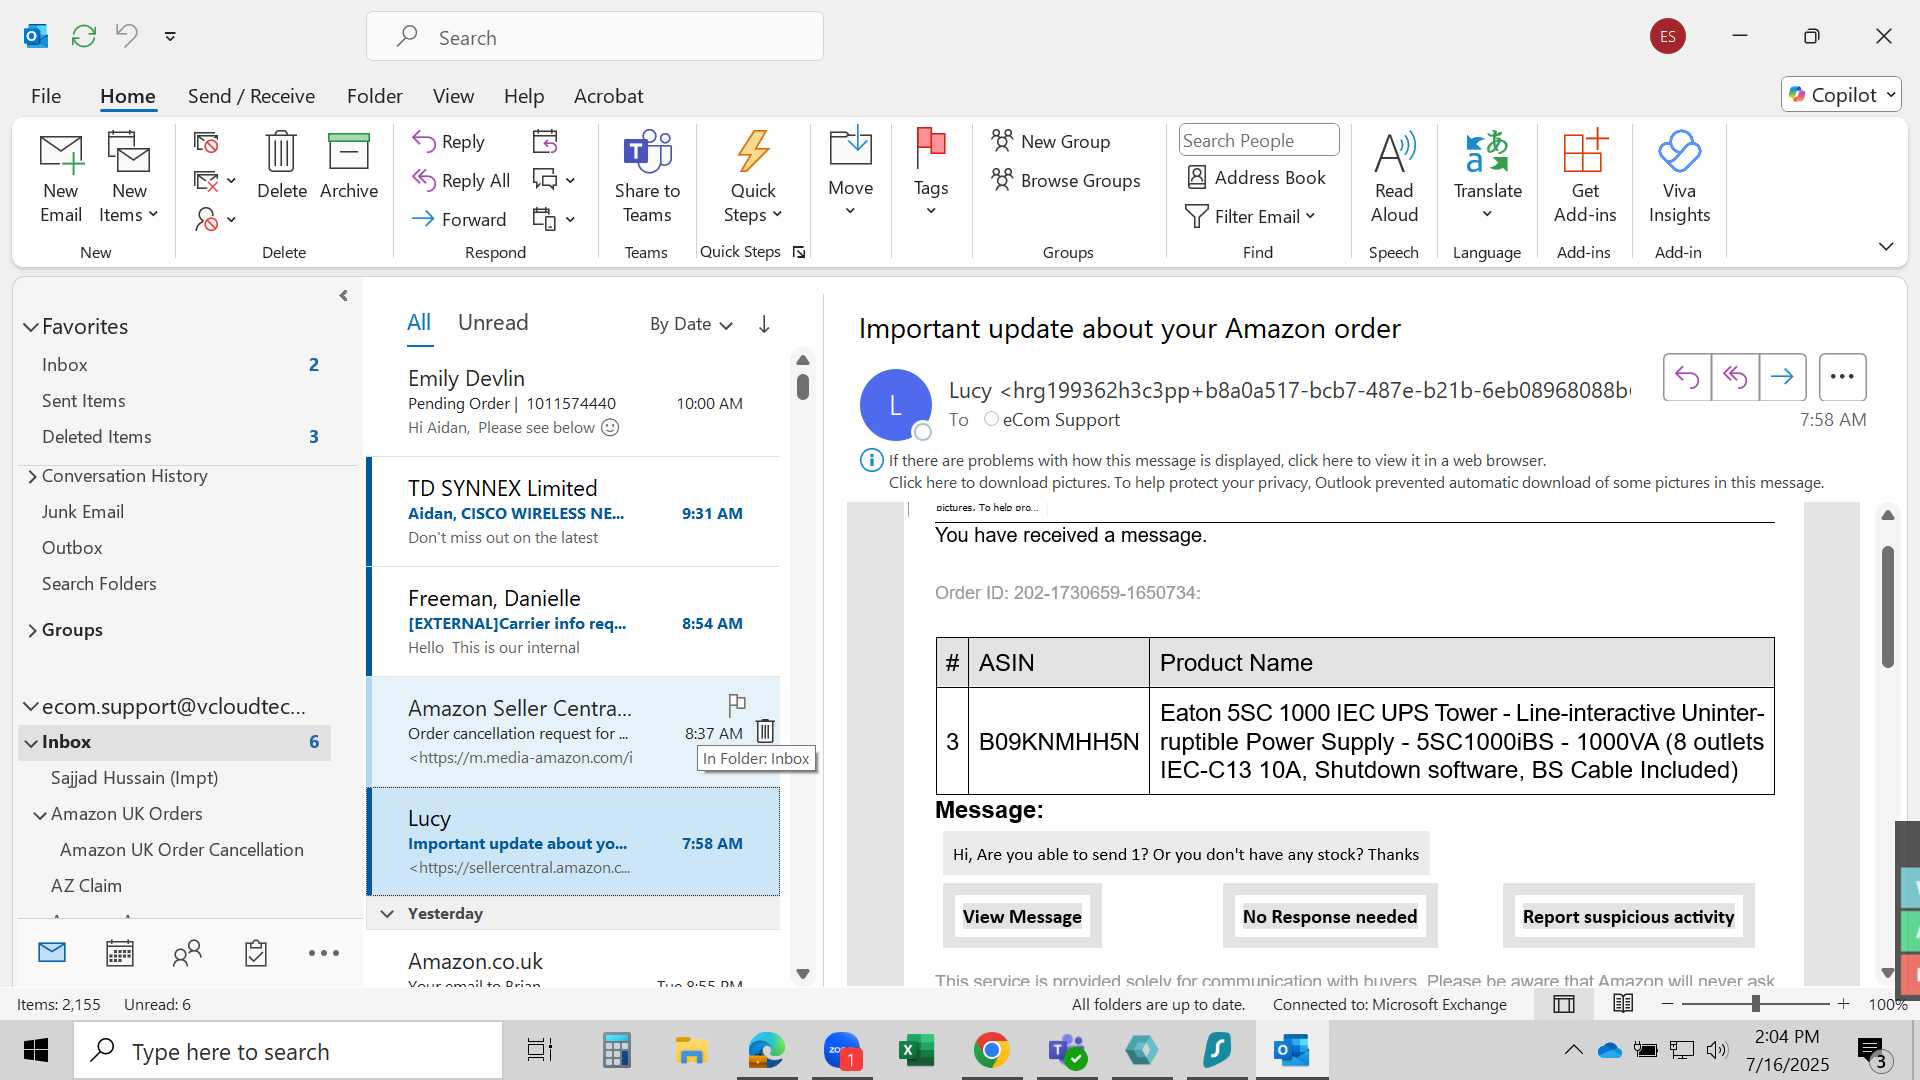Viewport: 1920px width, 1080px height.
Task: Click New Group
Action: [1051, 141]
